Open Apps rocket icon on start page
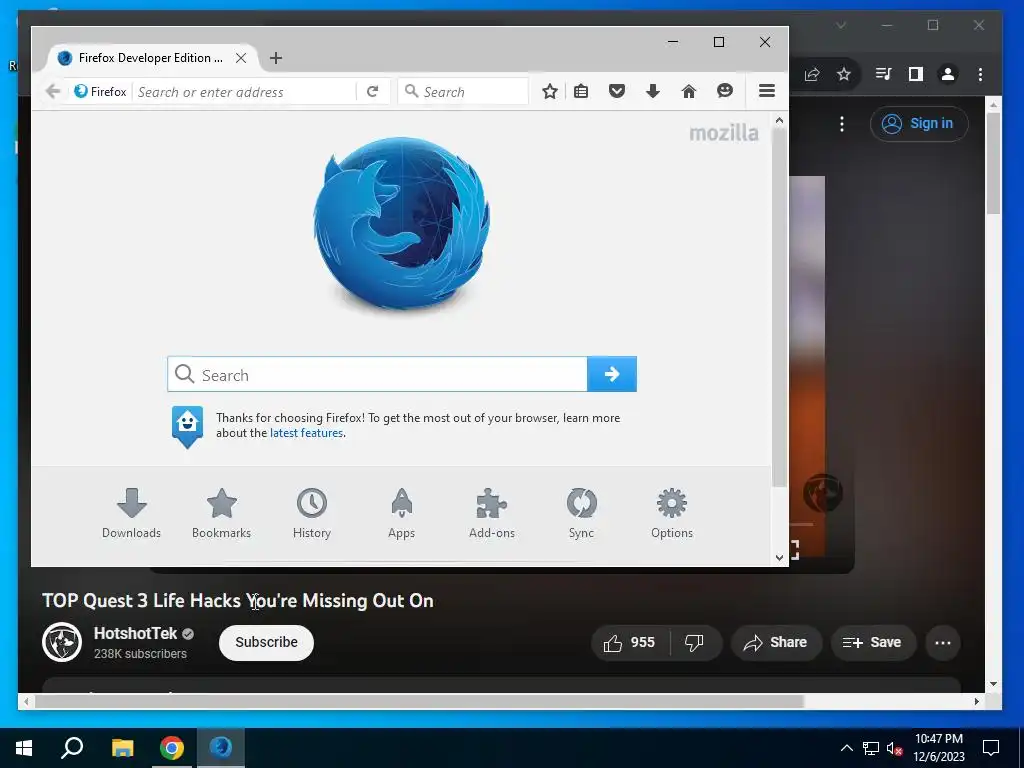1024x768 pixels. pyautogui.click(x=402, y=513)
